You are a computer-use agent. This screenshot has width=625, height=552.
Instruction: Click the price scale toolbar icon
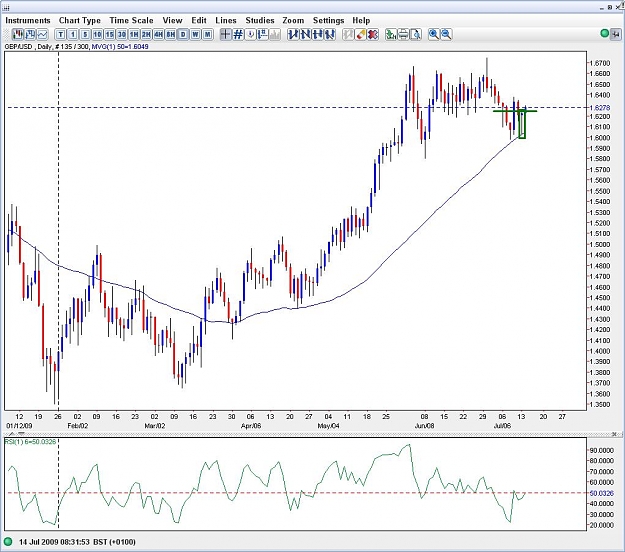262,34
